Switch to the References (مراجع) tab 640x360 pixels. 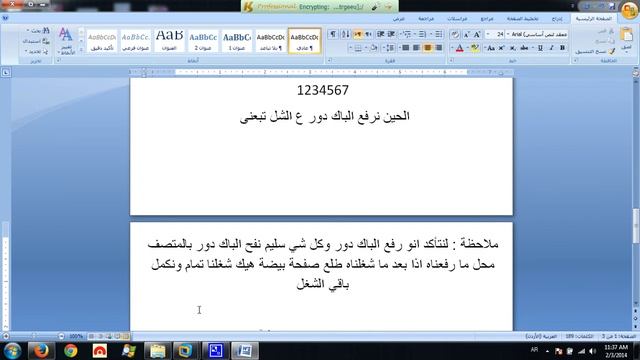tap(487, 19)
